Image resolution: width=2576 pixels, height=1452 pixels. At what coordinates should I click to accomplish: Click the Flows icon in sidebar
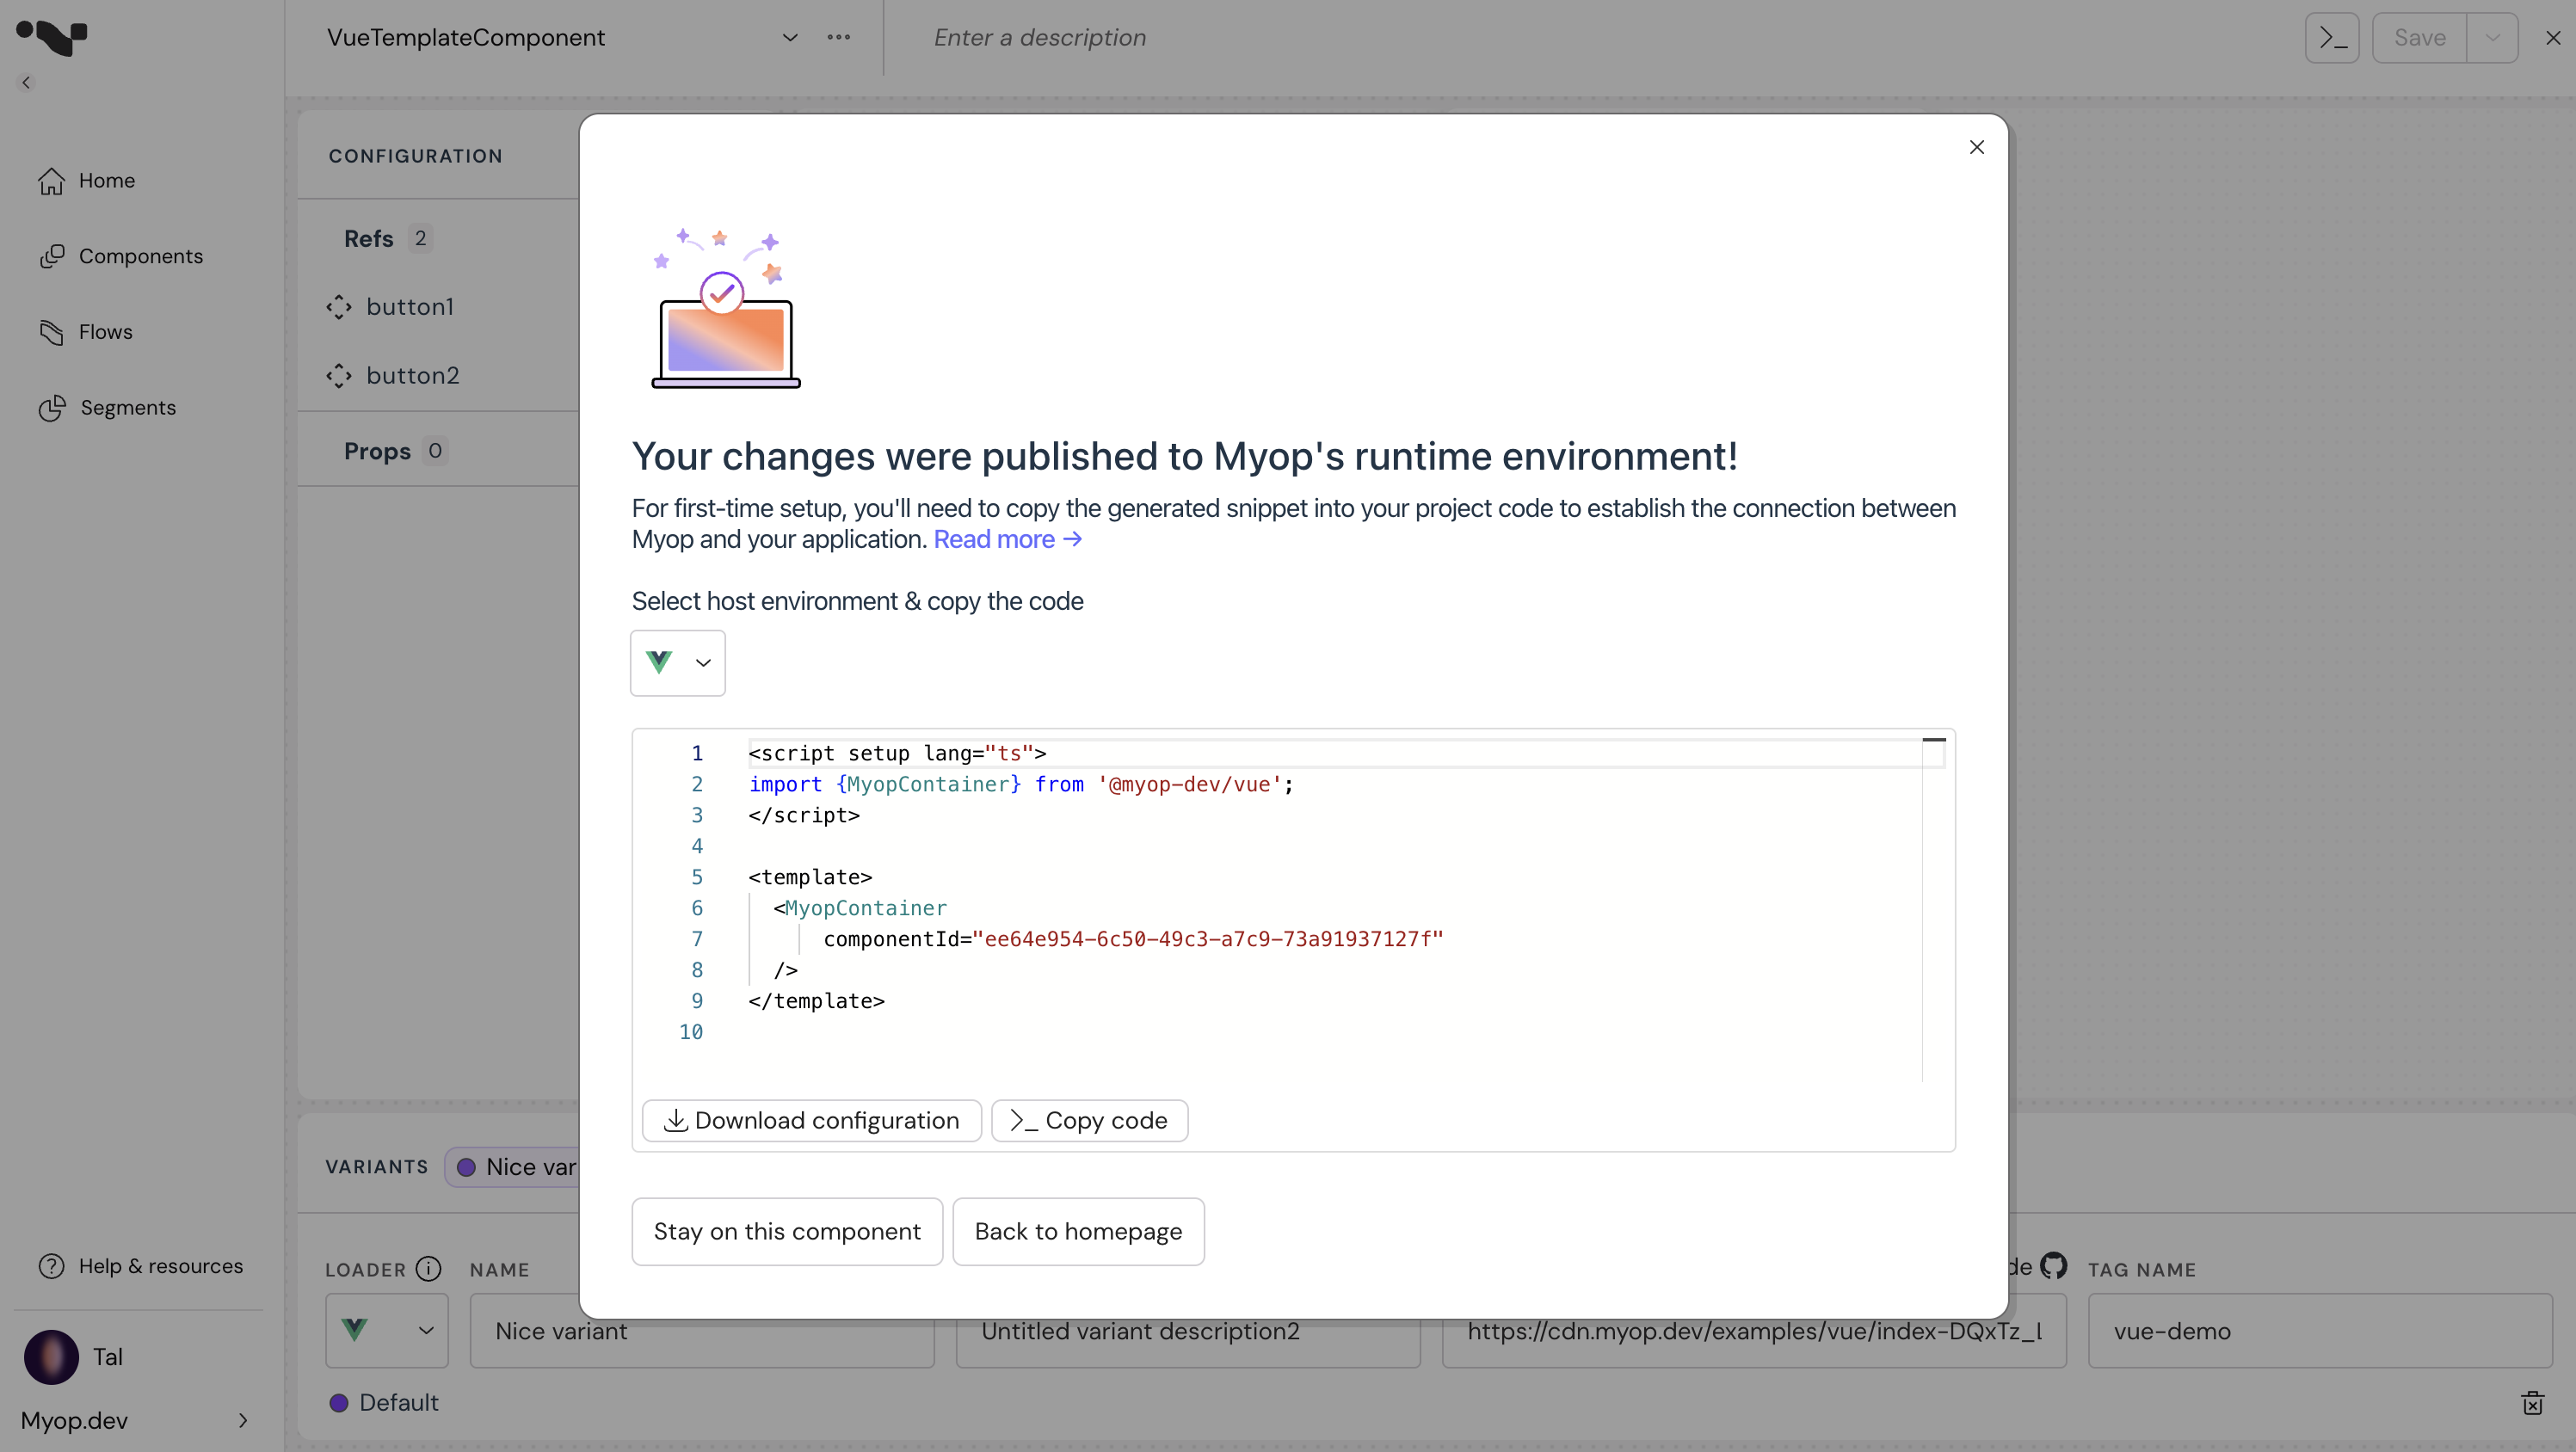51,332
